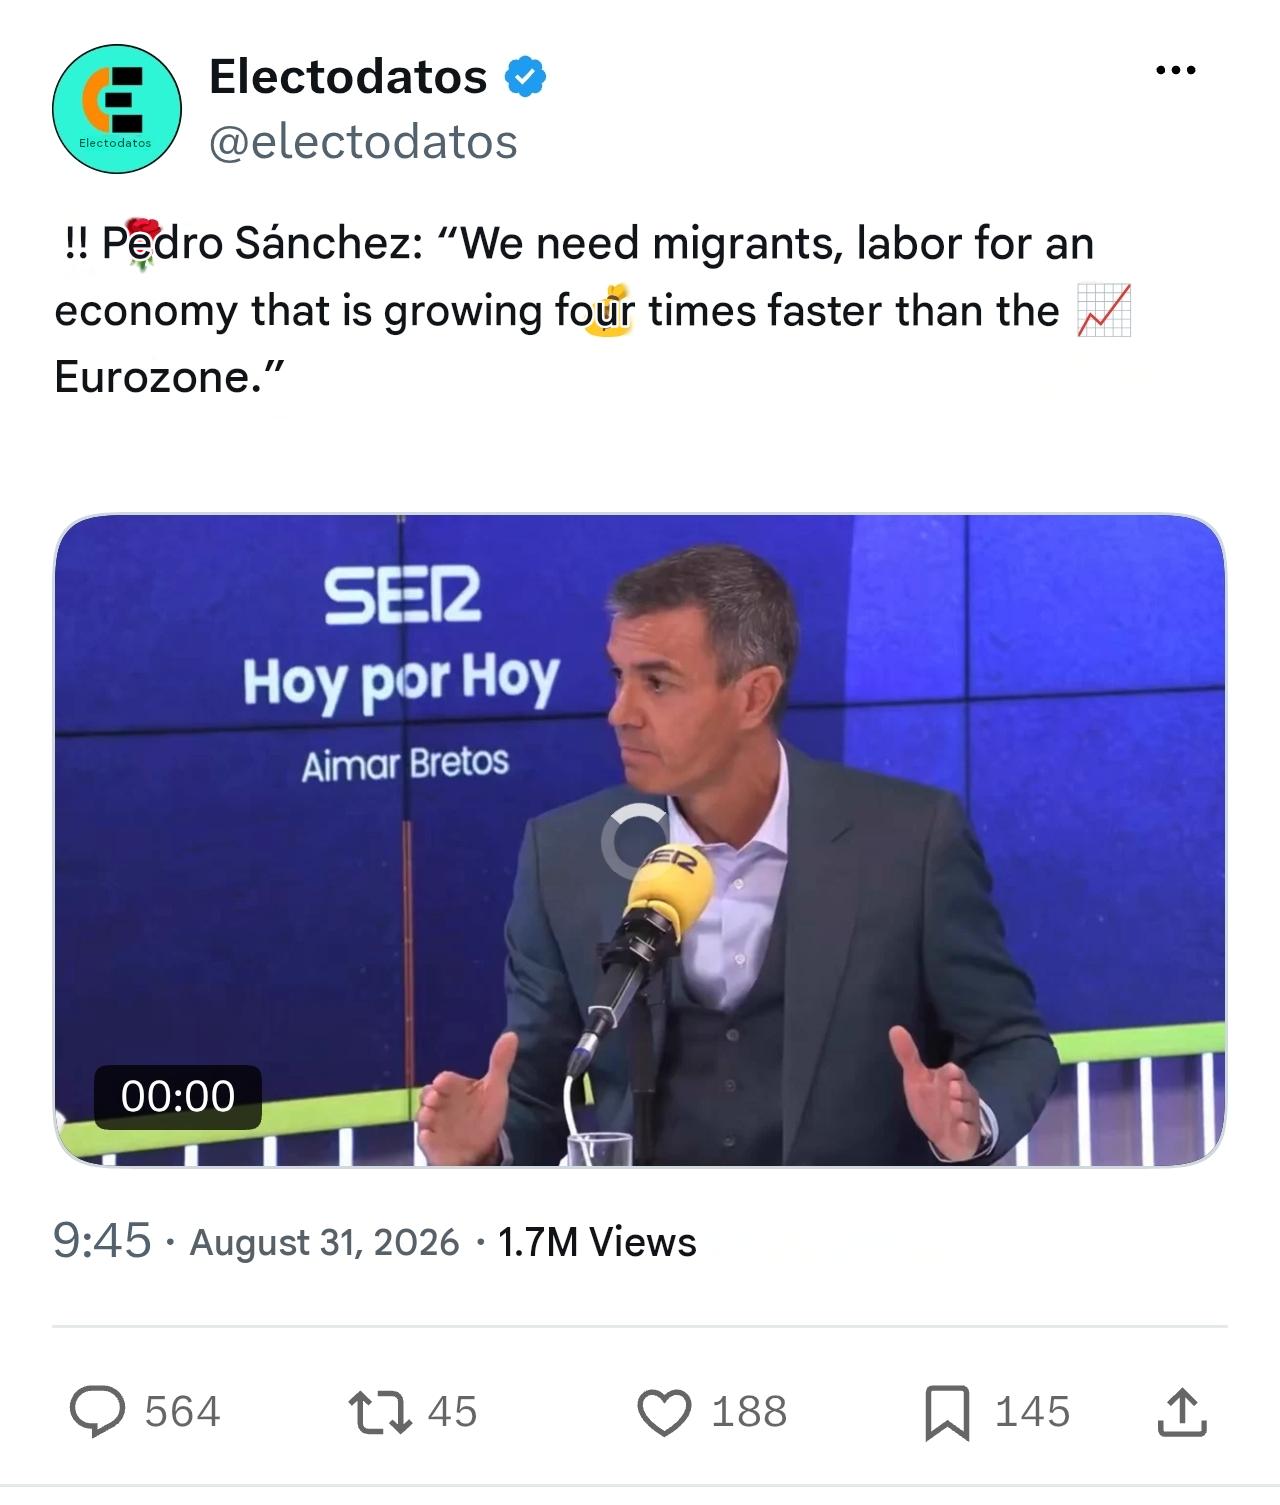This screenshot has height=1505, width=1280.
Task: Click the blue verified badge
Action: 525,77
